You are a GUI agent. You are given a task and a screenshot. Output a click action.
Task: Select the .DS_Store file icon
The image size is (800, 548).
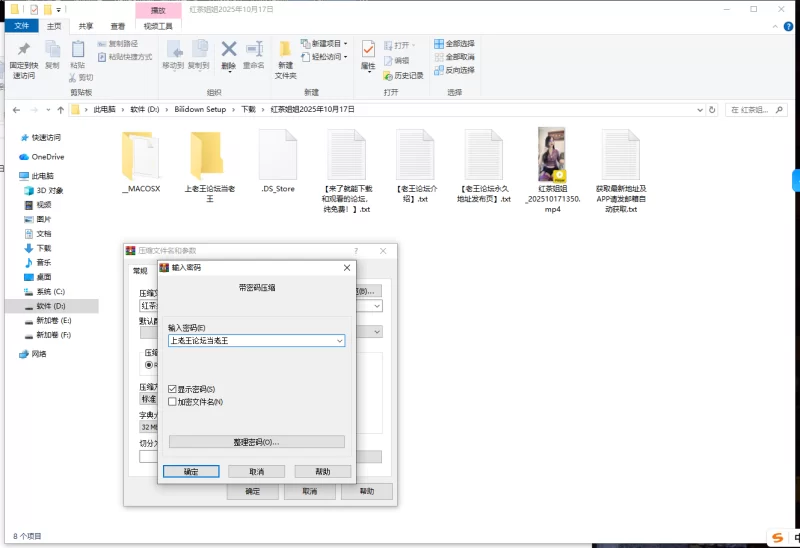[x=277, y=155]
